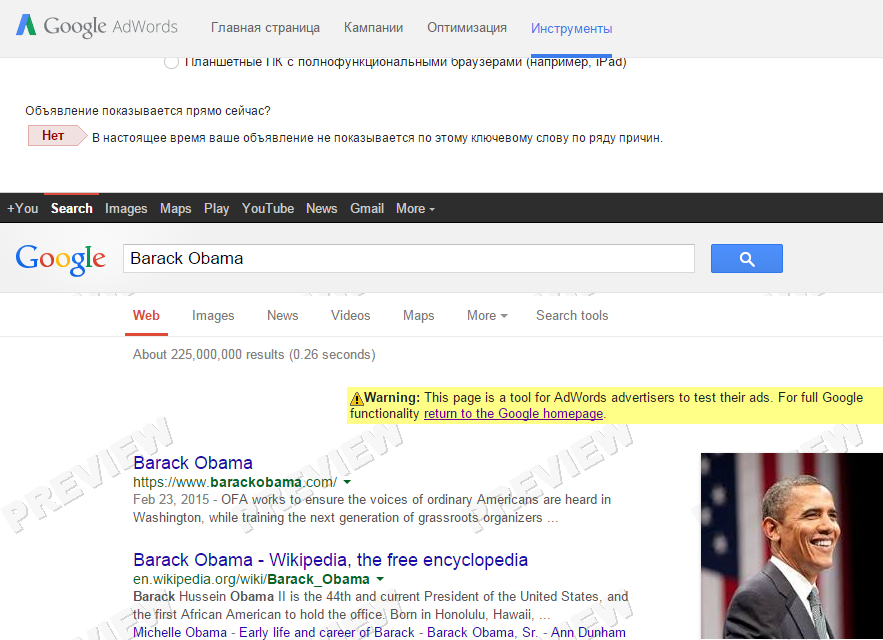Open the 'Barack Obama' first result title

tap(193, 463)
